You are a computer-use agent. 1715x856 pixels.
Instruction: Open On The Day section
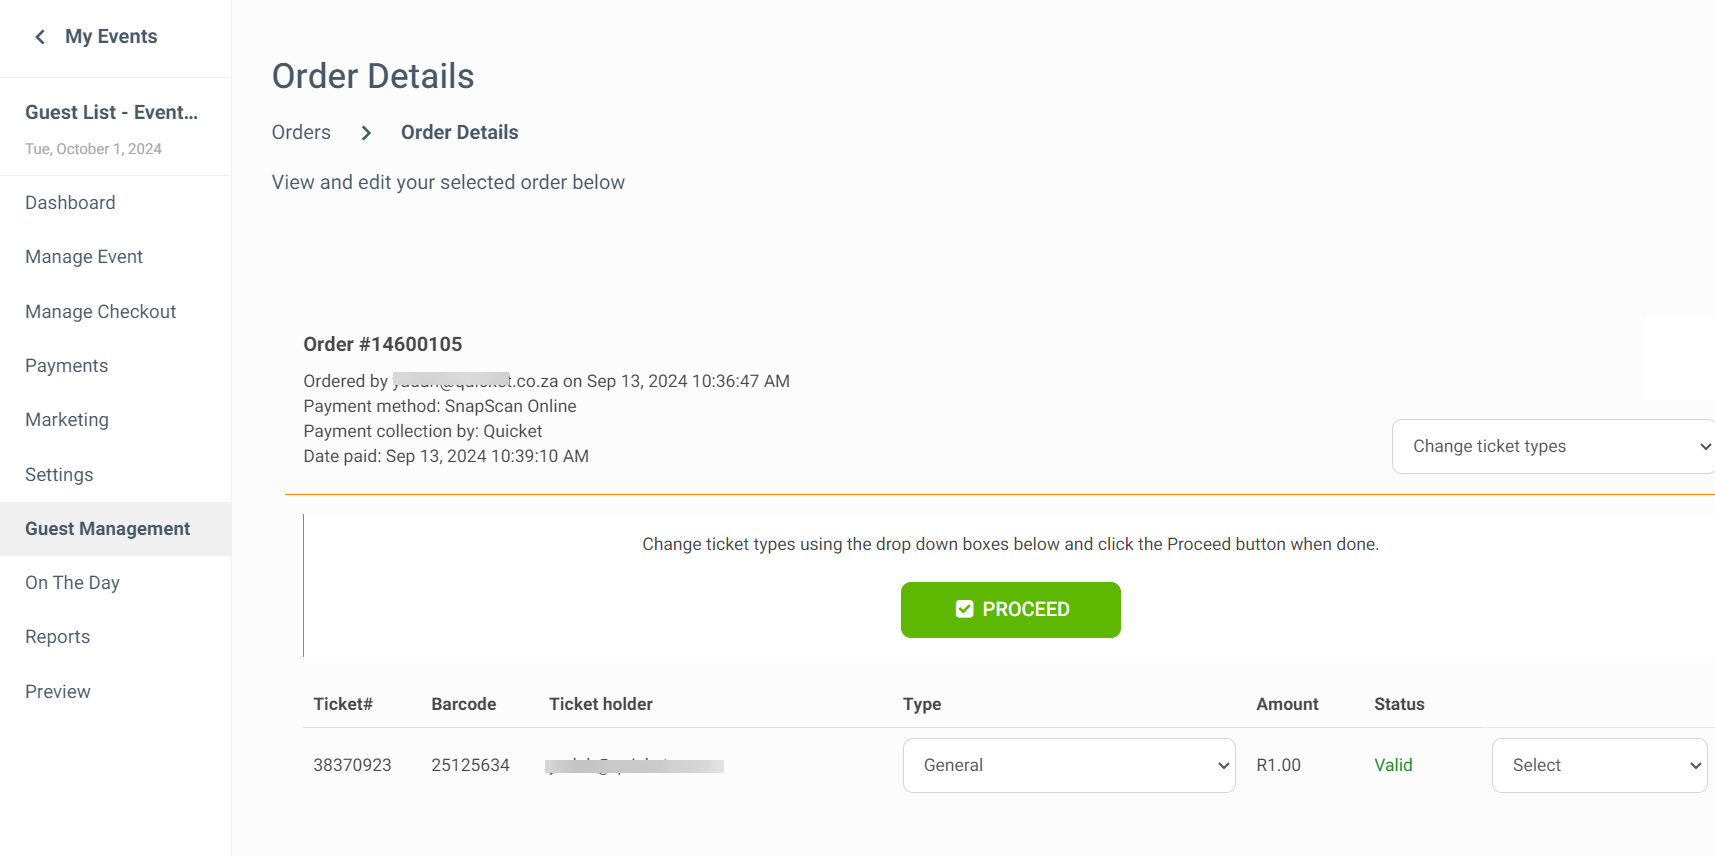pyautogui.click(x=72, y=583)
